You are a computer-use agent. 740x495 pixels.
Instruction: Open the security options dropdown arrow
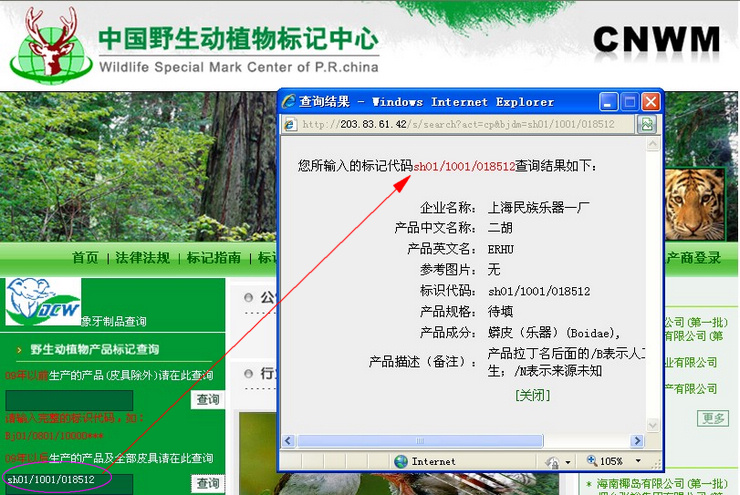coord(568,462)
